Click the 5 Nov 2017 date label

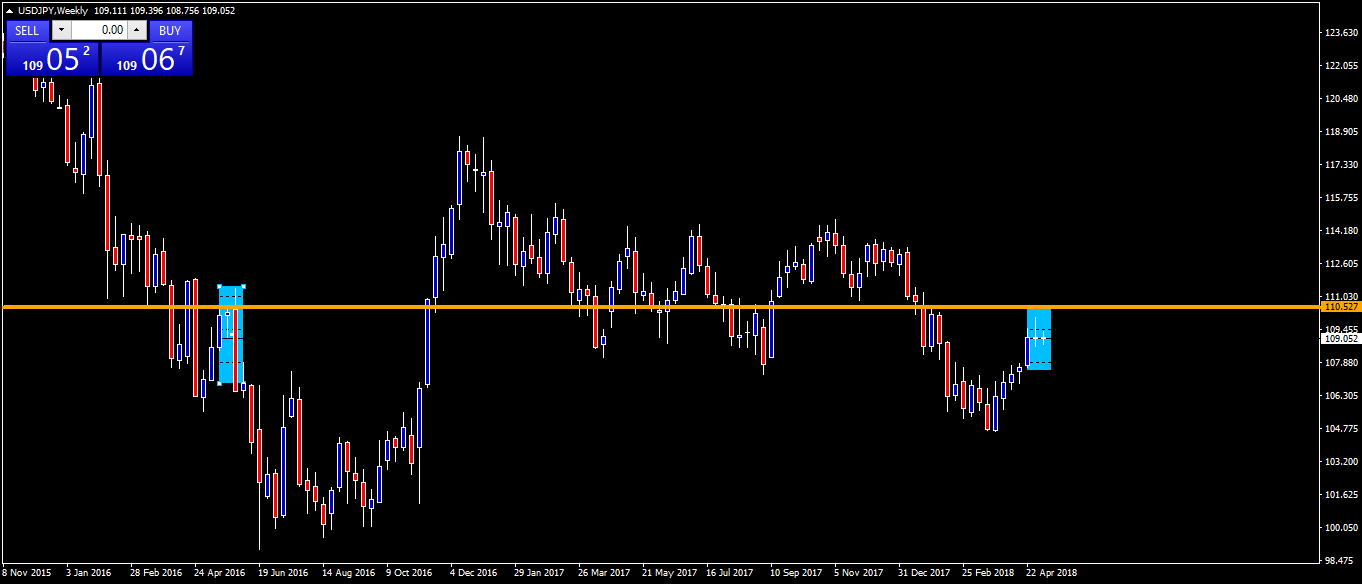pyautogui.click(x=859, y=574)
